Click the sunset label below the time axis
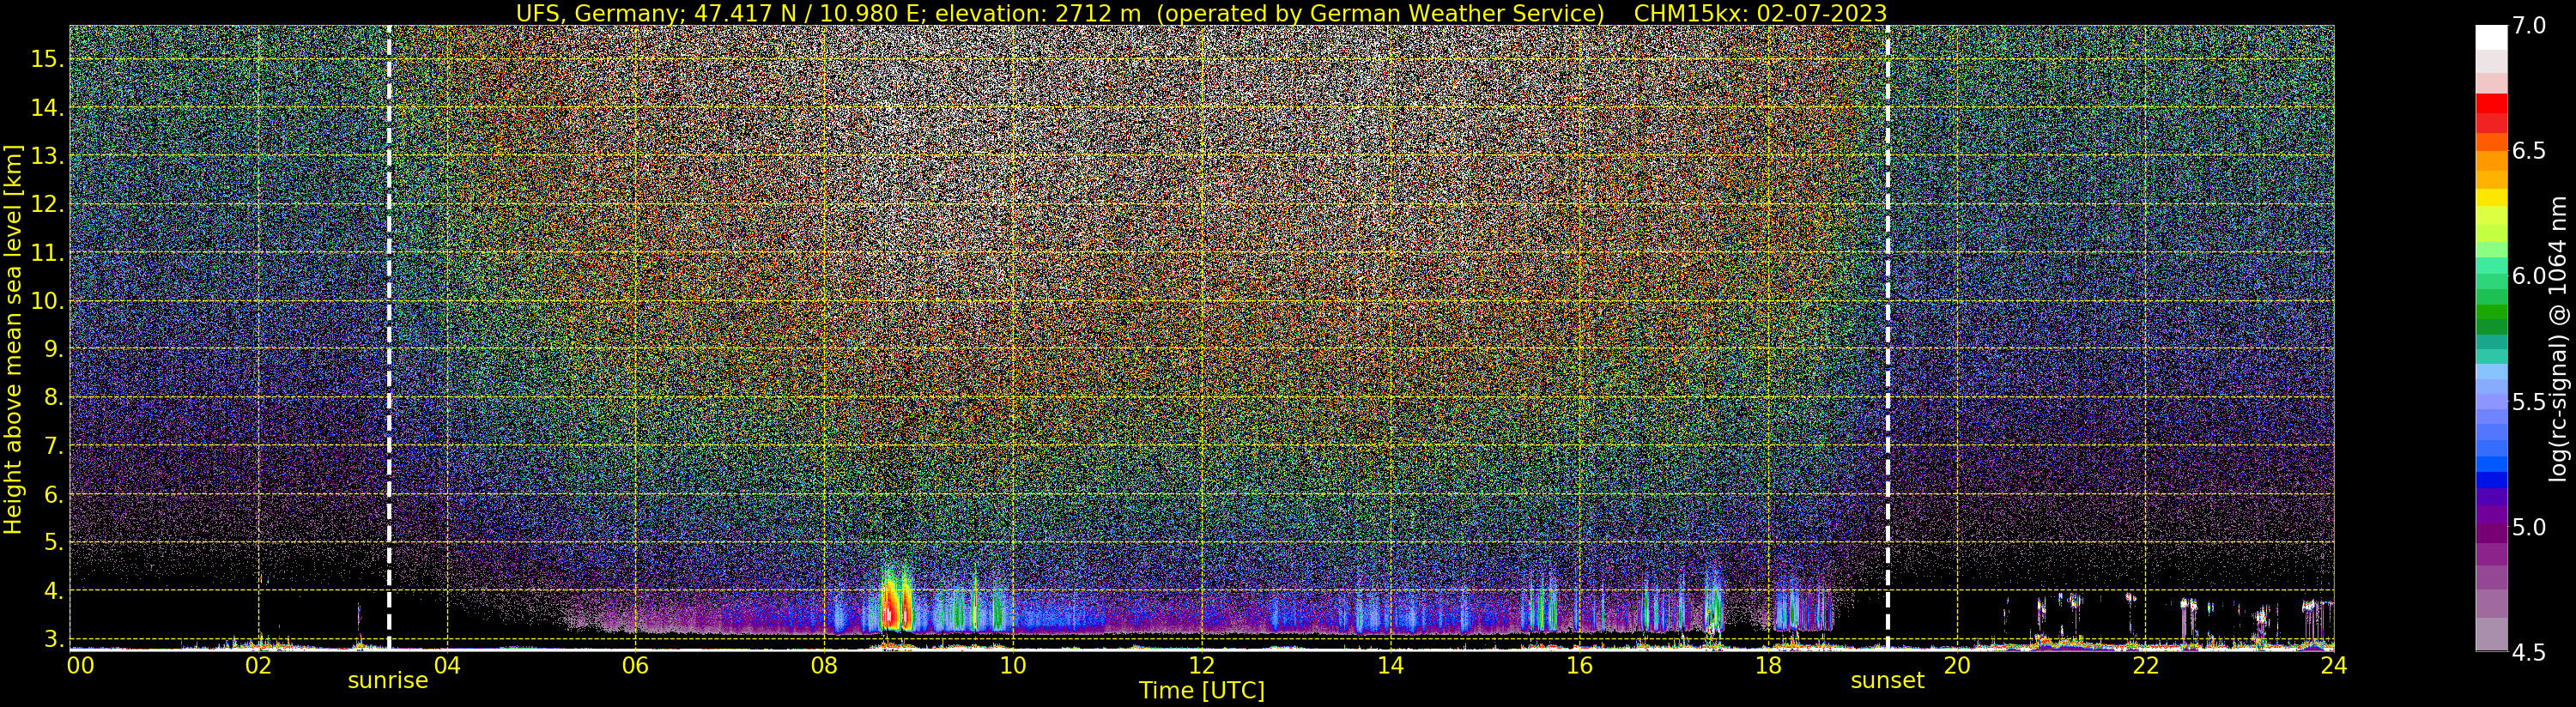Viewport: 2576px width, 707px height. (1887, 681)
